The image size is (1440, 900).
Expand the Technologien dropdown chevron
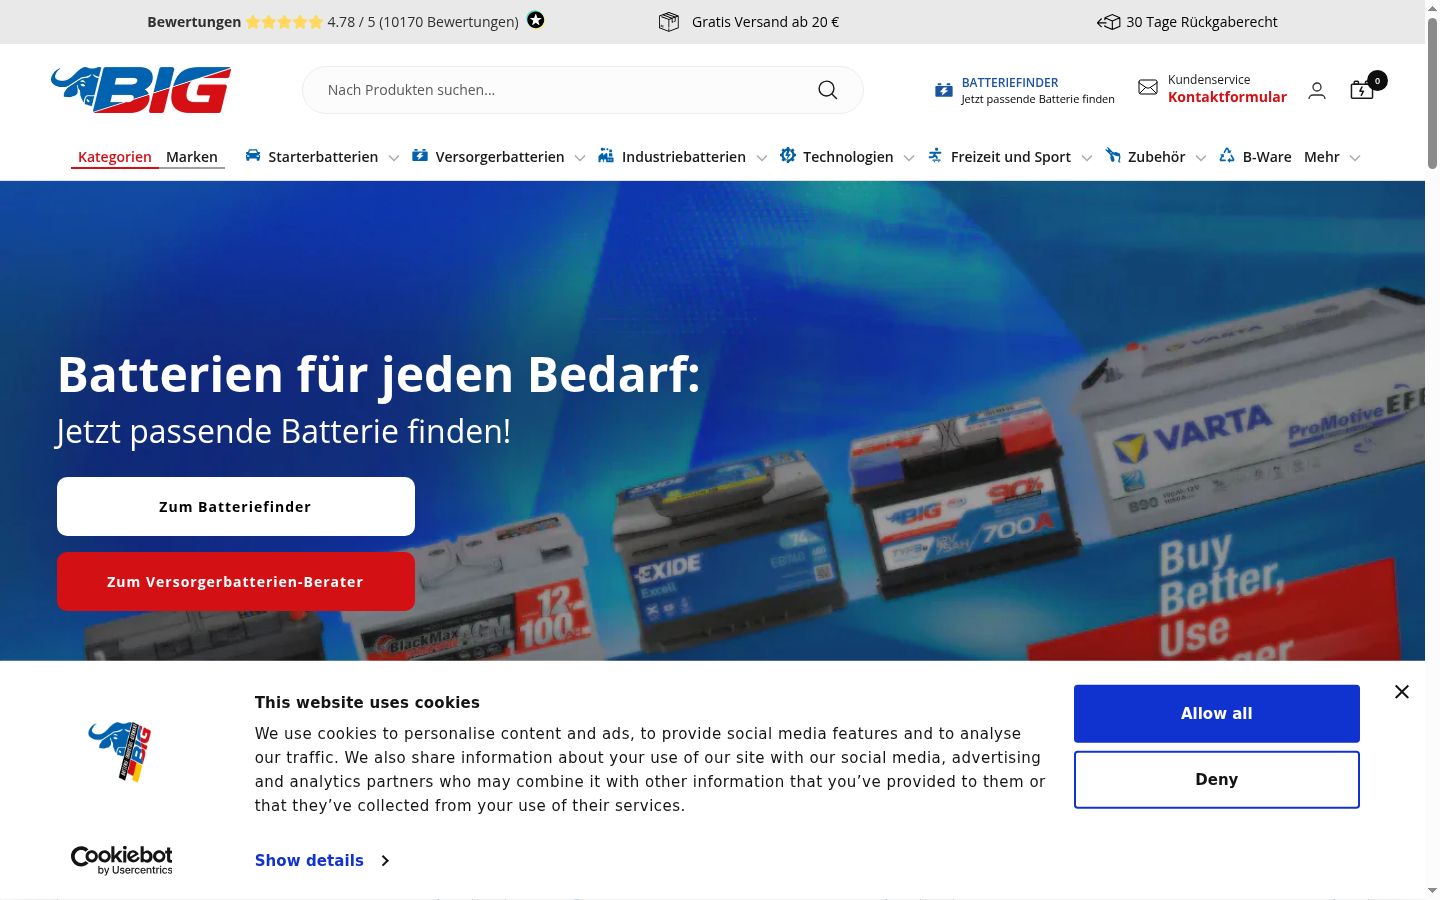[909, 158]
